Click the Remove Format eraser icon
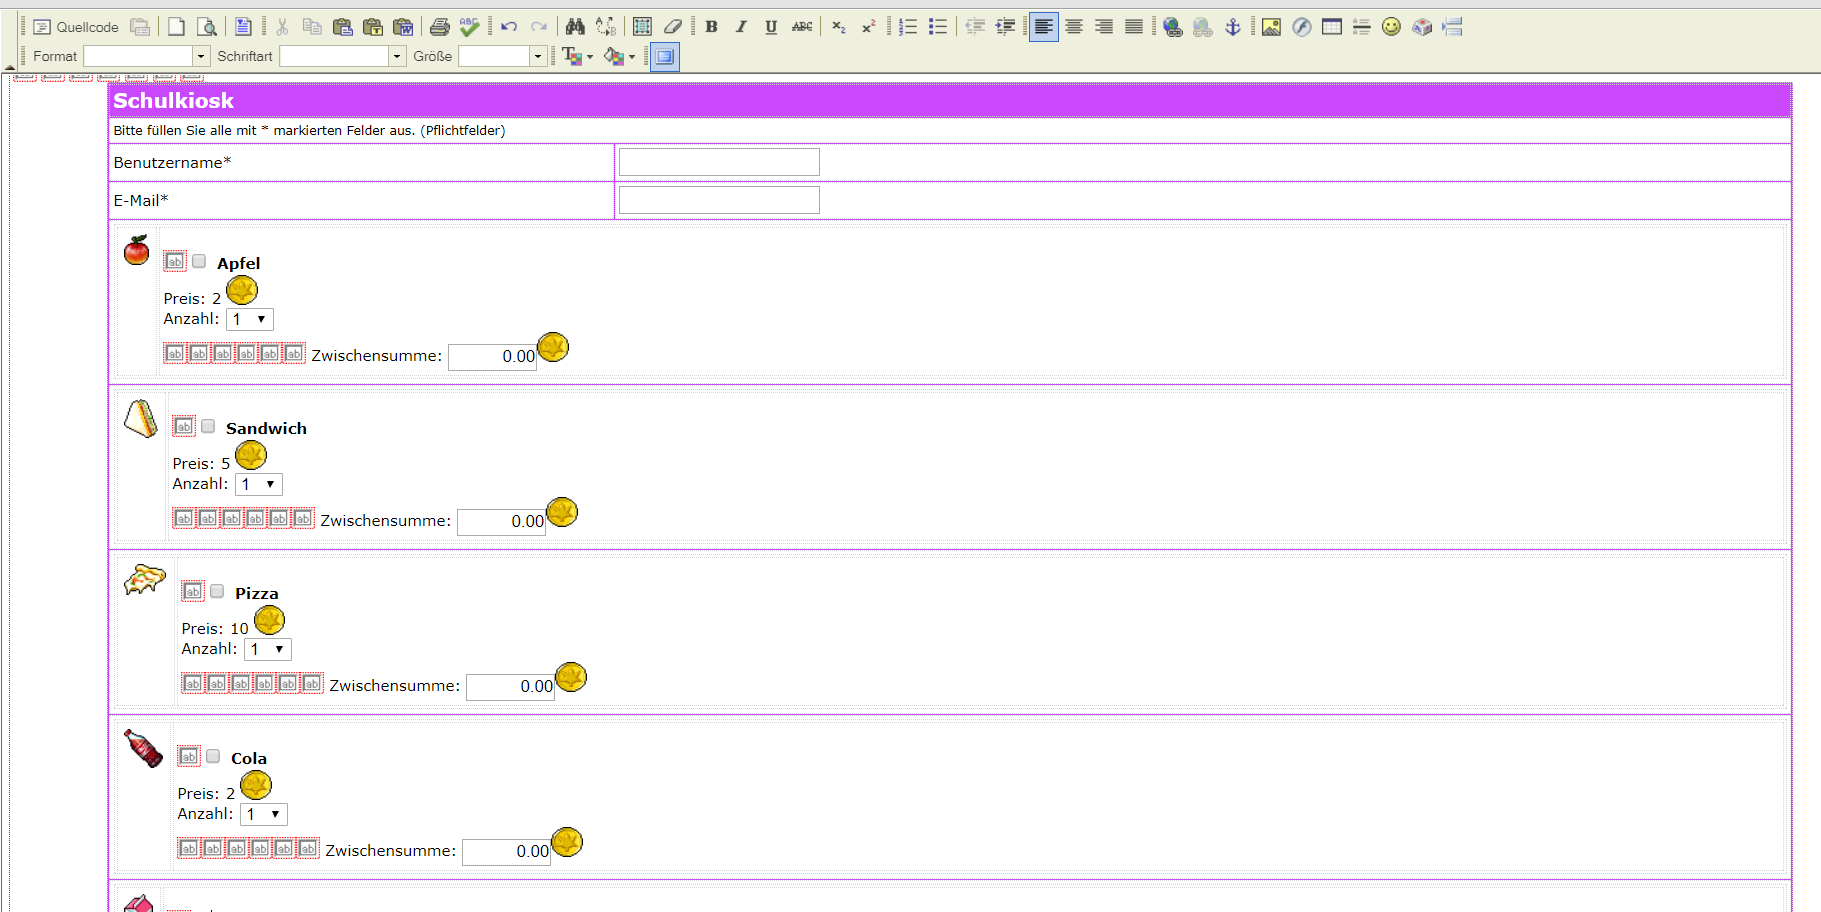The height and width of the screenshot is (912, 1821). 672,27
